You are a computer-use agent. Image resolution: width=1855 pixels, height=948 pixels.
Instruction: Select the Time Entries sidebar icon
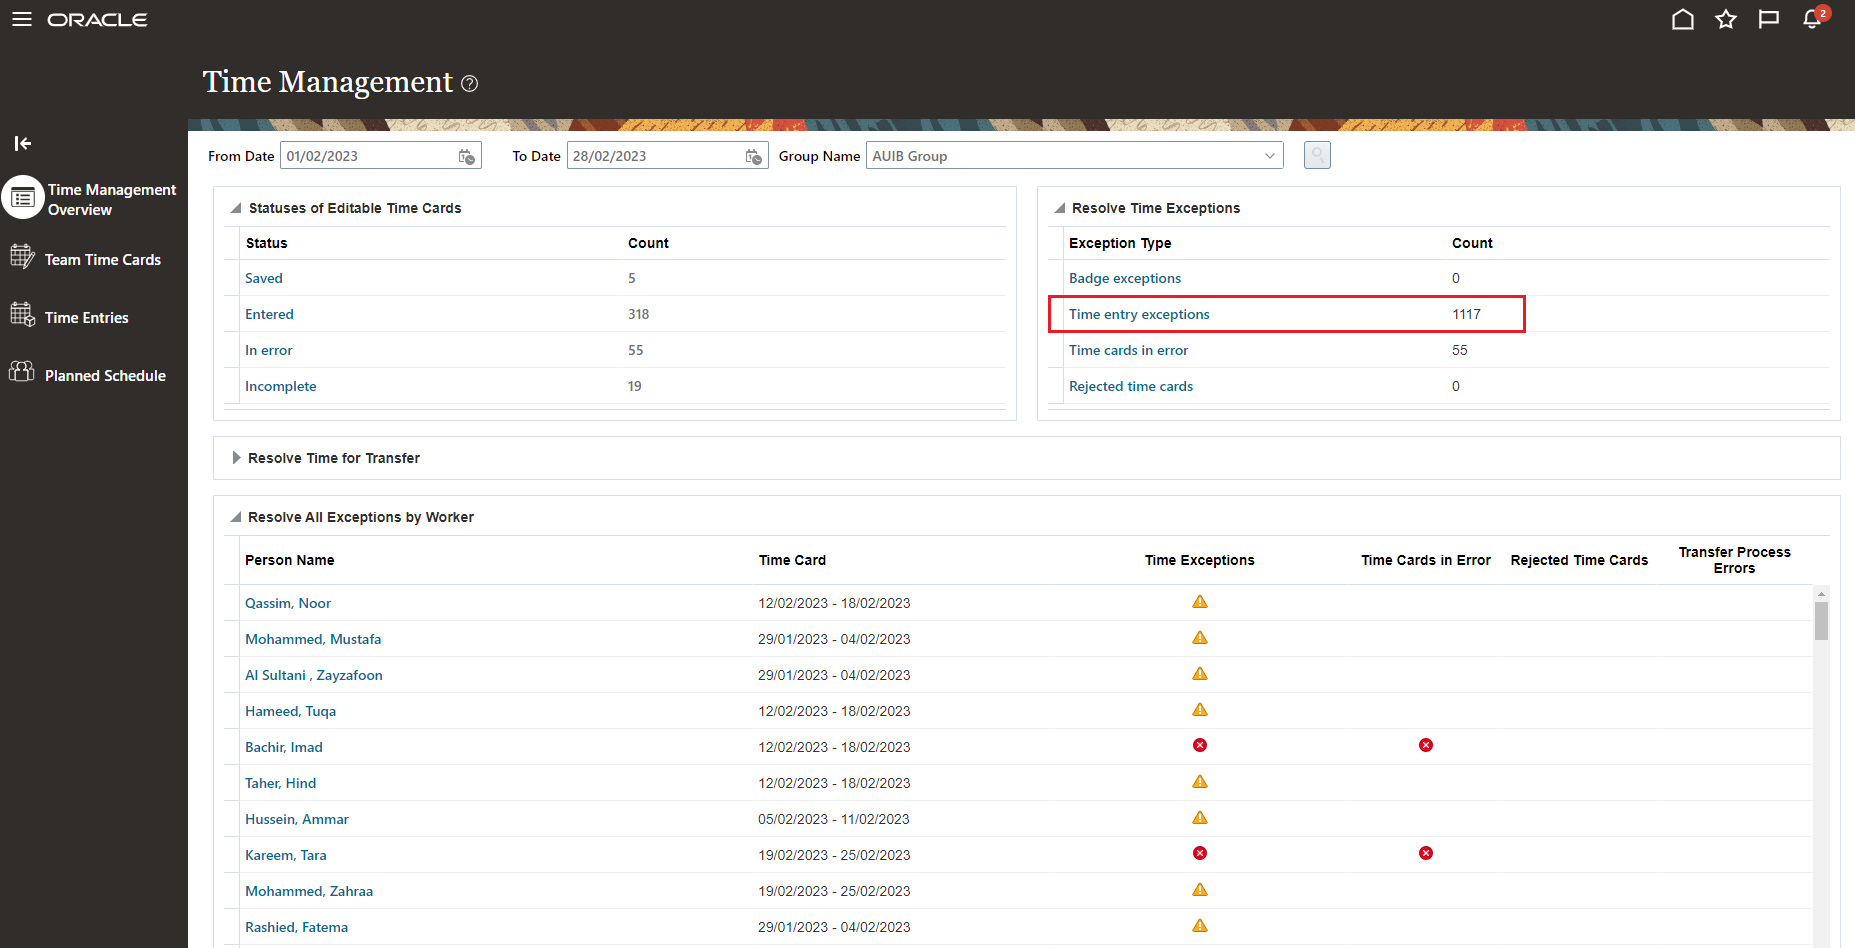86,316
